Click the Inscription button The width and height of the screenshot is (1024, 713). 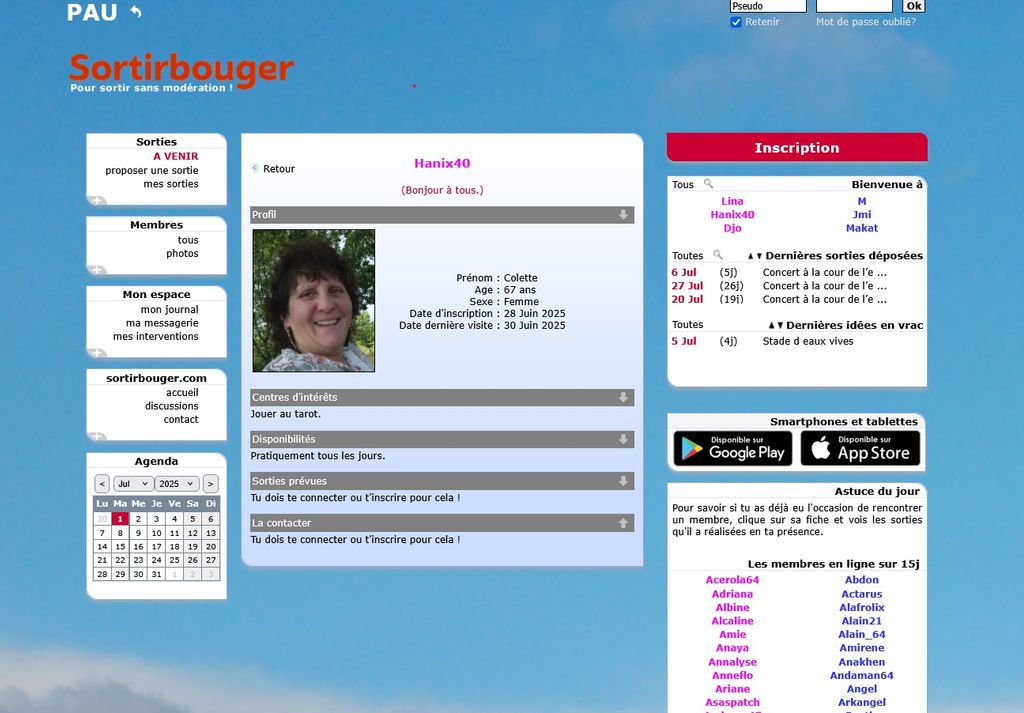(x=797, y=148)
